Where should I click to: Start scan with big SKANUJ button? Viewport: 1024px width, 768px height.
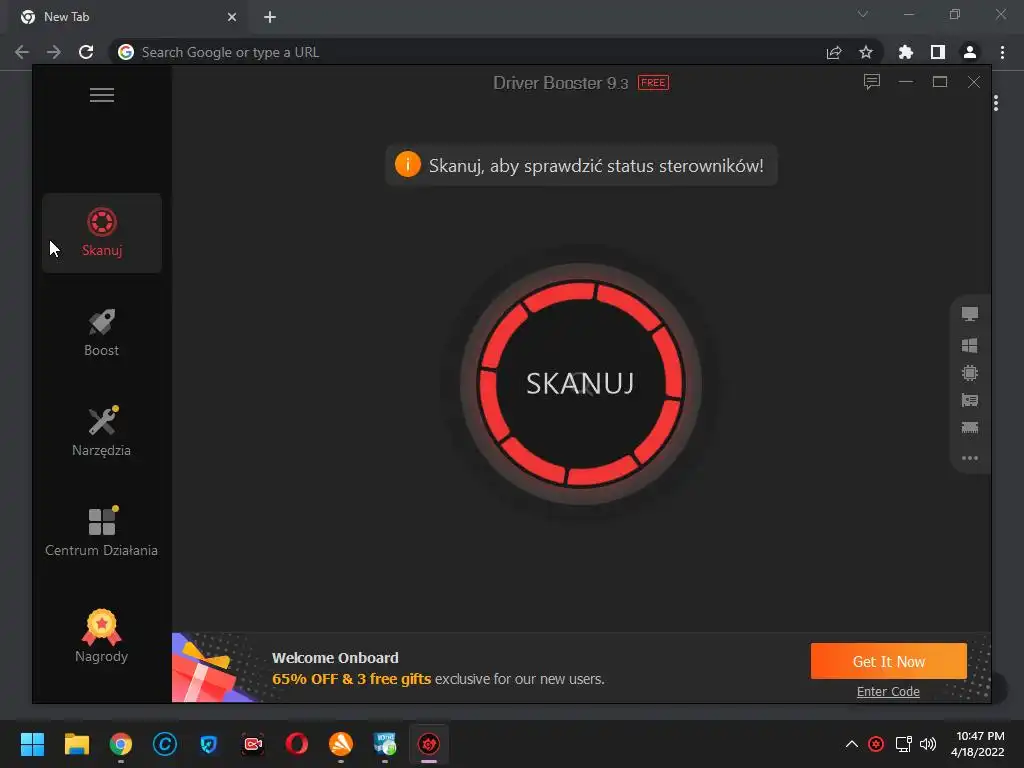pyautogui.click(x=581, y=383)
